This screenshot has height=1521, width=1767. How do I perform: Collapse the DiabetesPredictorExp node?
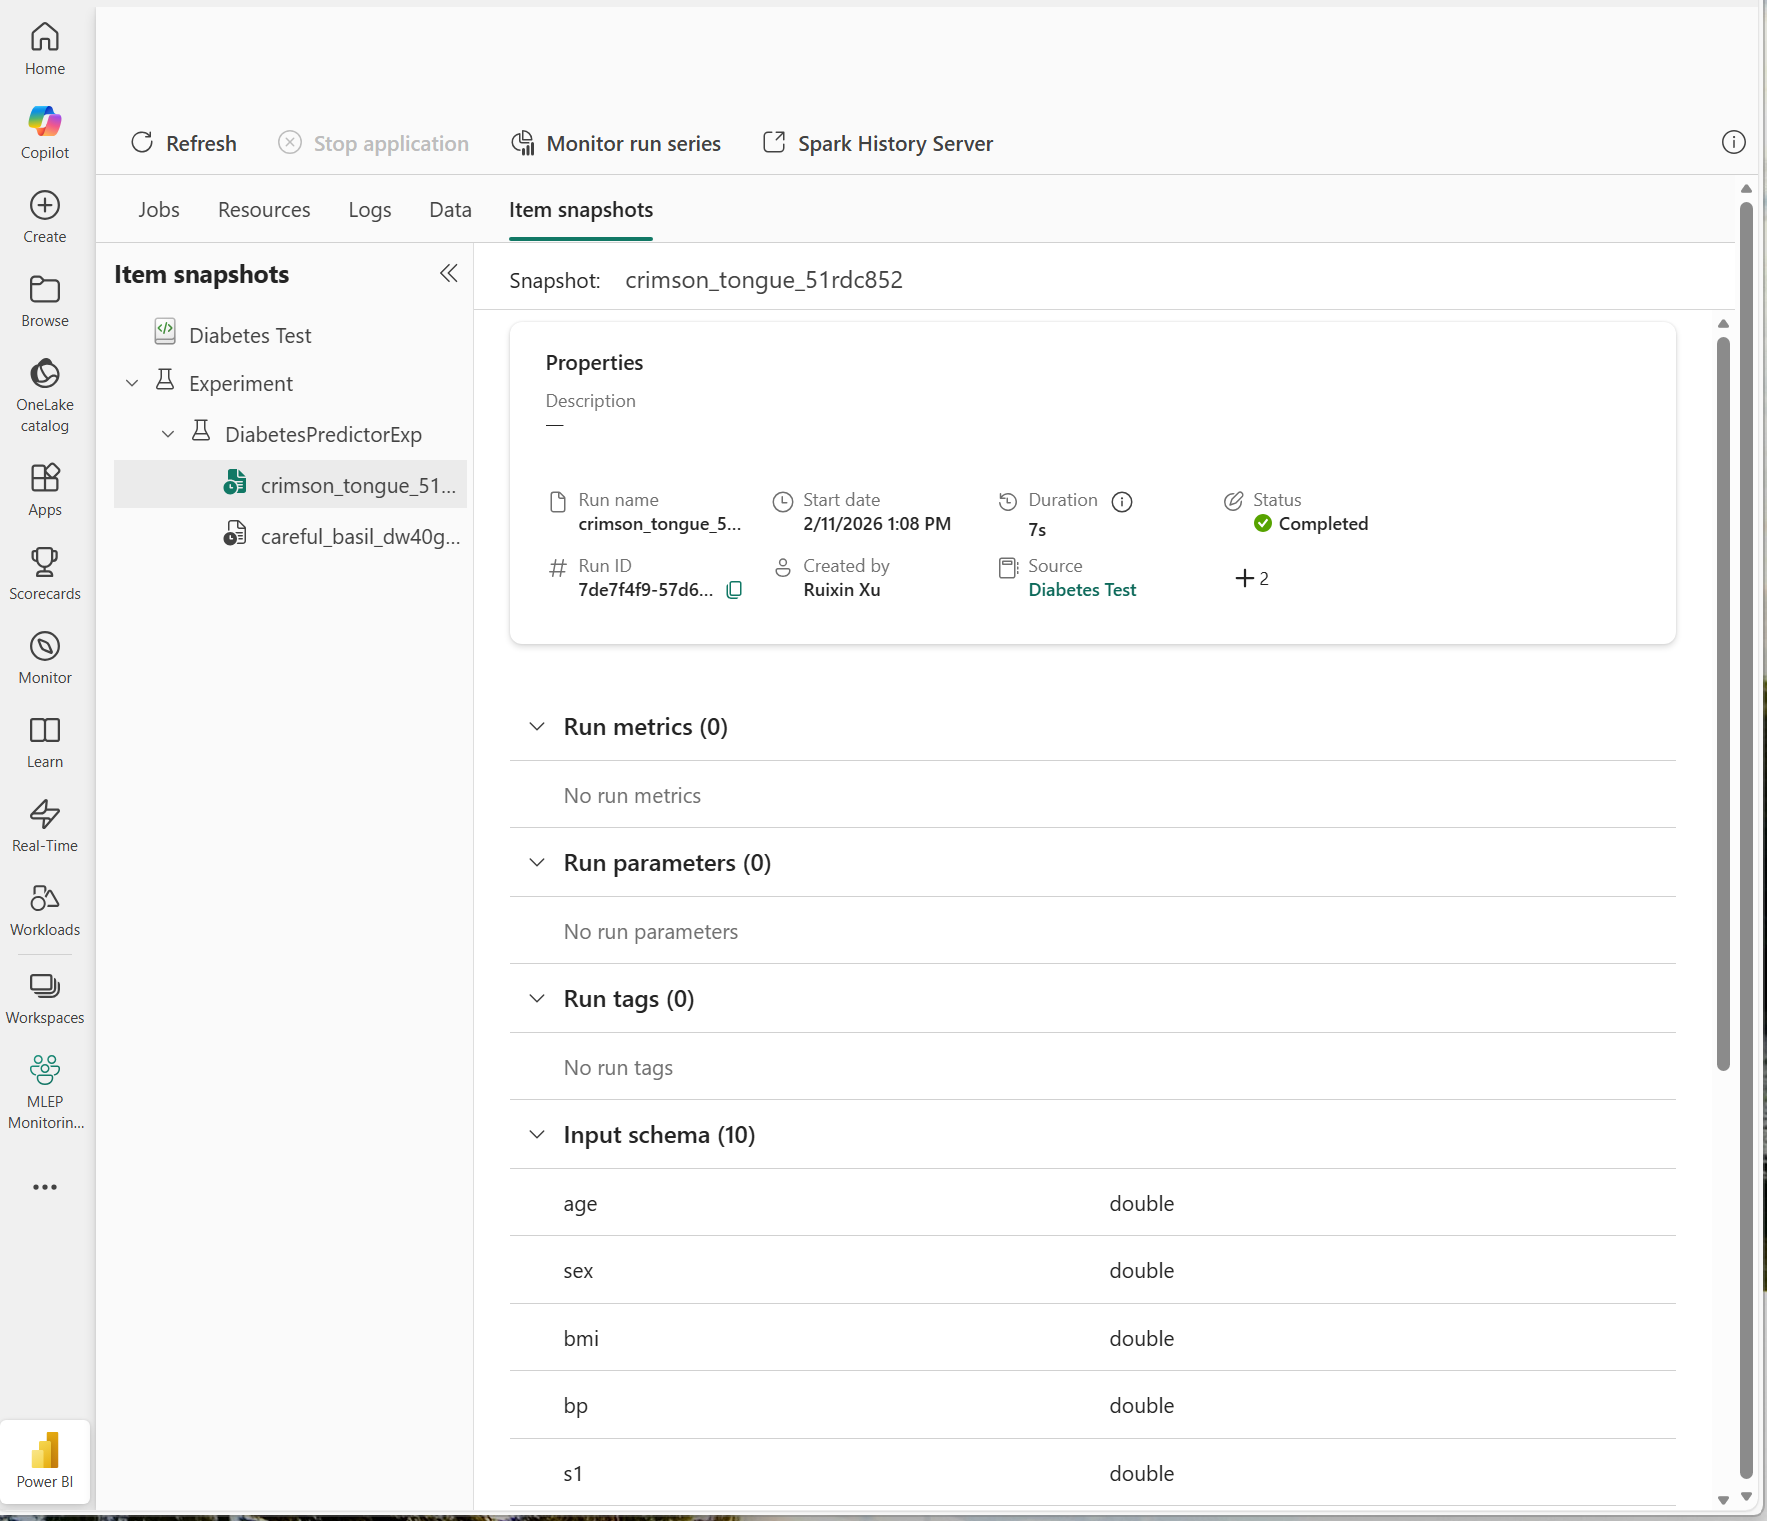168,434
